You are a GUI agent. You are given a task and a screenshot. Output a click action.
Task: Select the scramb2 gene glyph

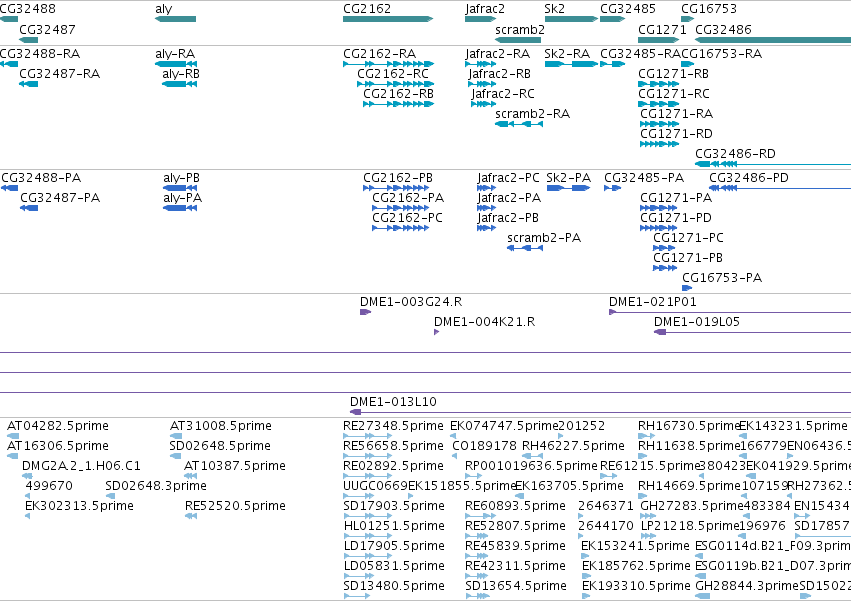coord(518,40)
